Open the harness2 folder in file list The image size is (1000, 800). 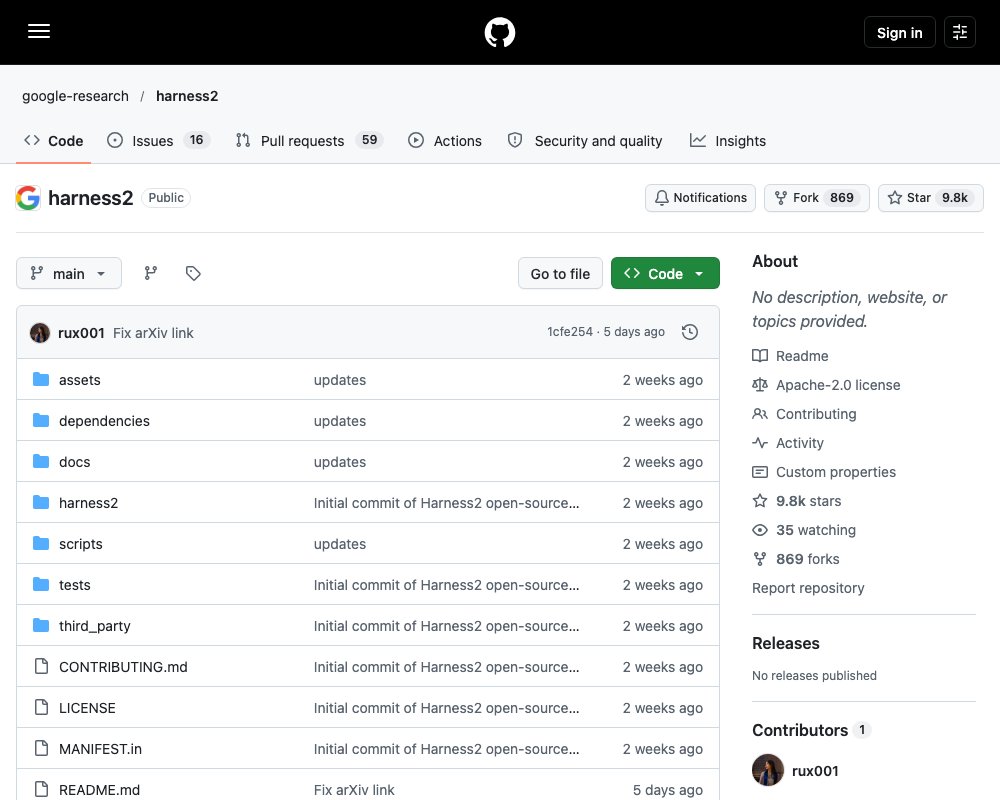pyautogui.click(x=89, y=503)
